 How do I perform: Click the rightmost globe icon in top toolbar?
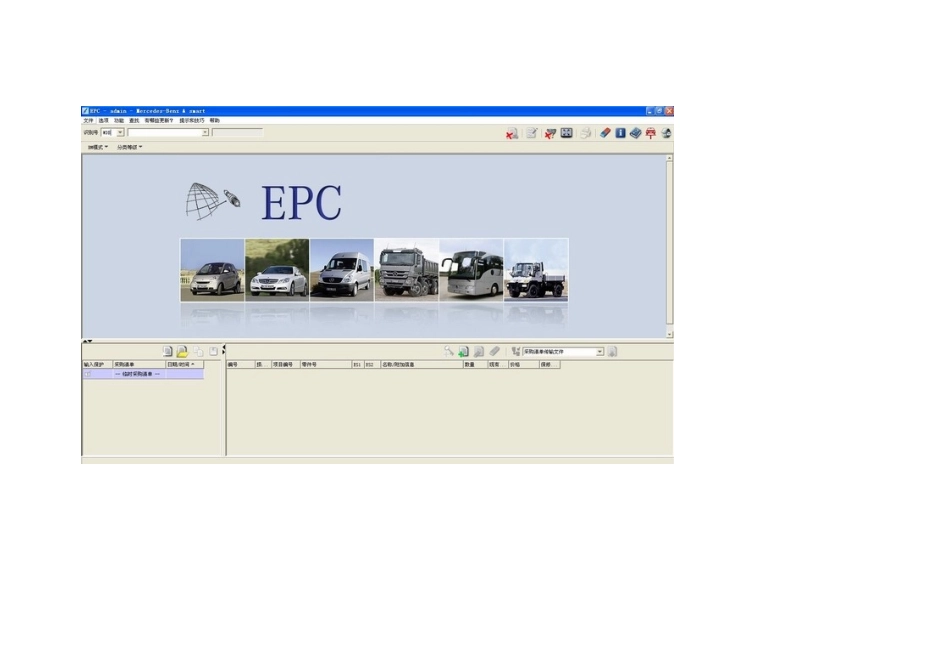[666, 133]
